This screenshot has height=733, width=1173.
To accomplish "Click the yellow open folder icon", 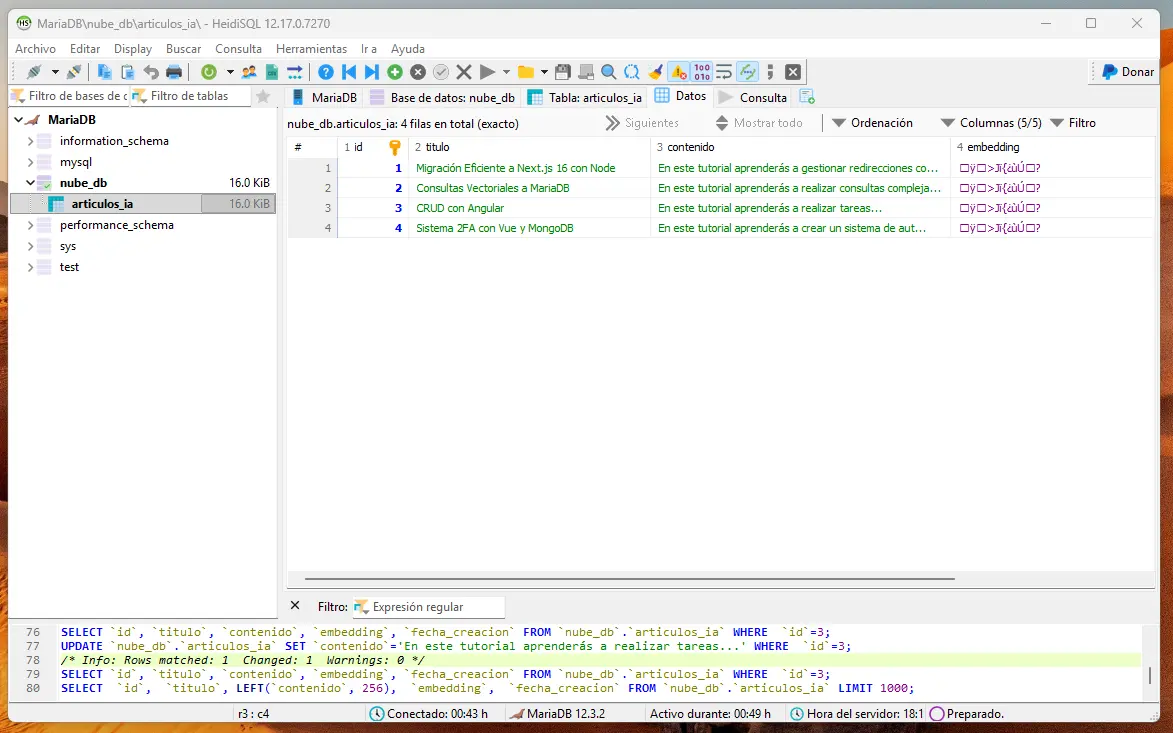I will [x=526, y=72].
